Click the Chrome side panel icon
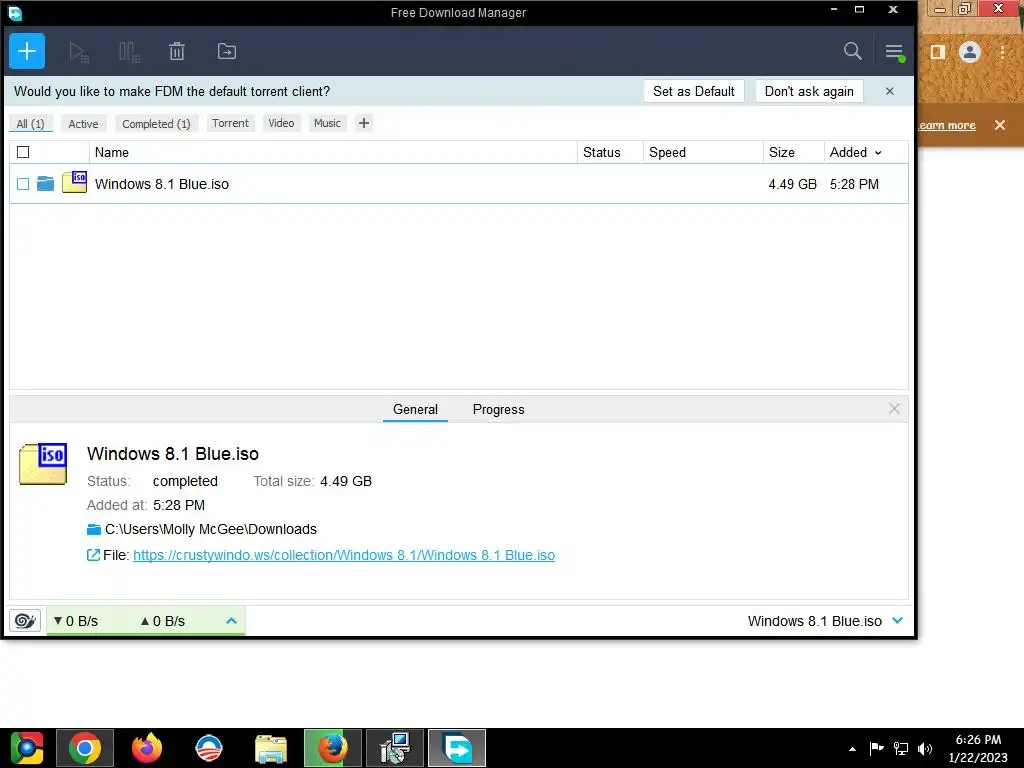The image size is (1024, 768). point(938,52)
